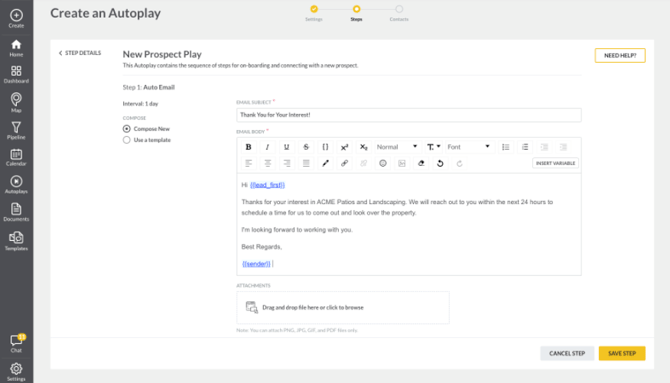Click the unlink icon
Screen dimensions: 670x383
pos(364,163)
